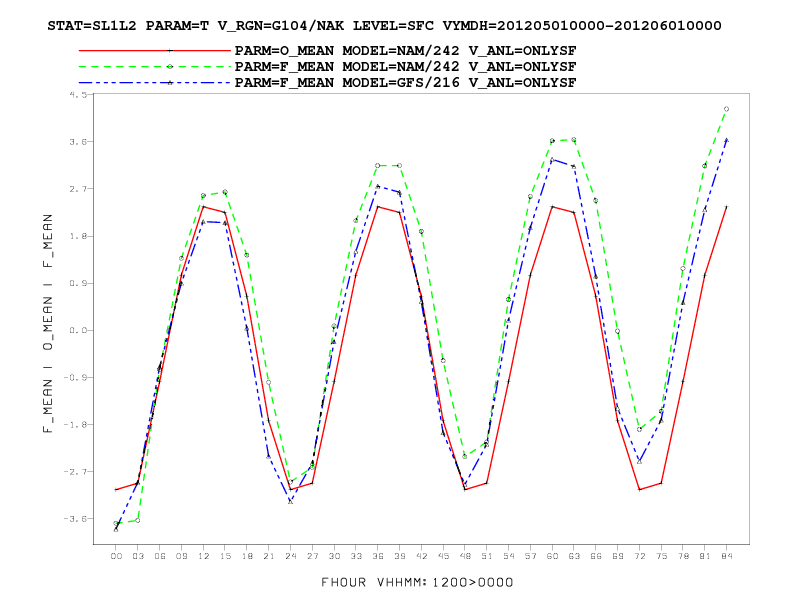Click the chart title starting STAT=SL1L2
792x612 pixels.
pyautogui.click(x=384, y=26)
